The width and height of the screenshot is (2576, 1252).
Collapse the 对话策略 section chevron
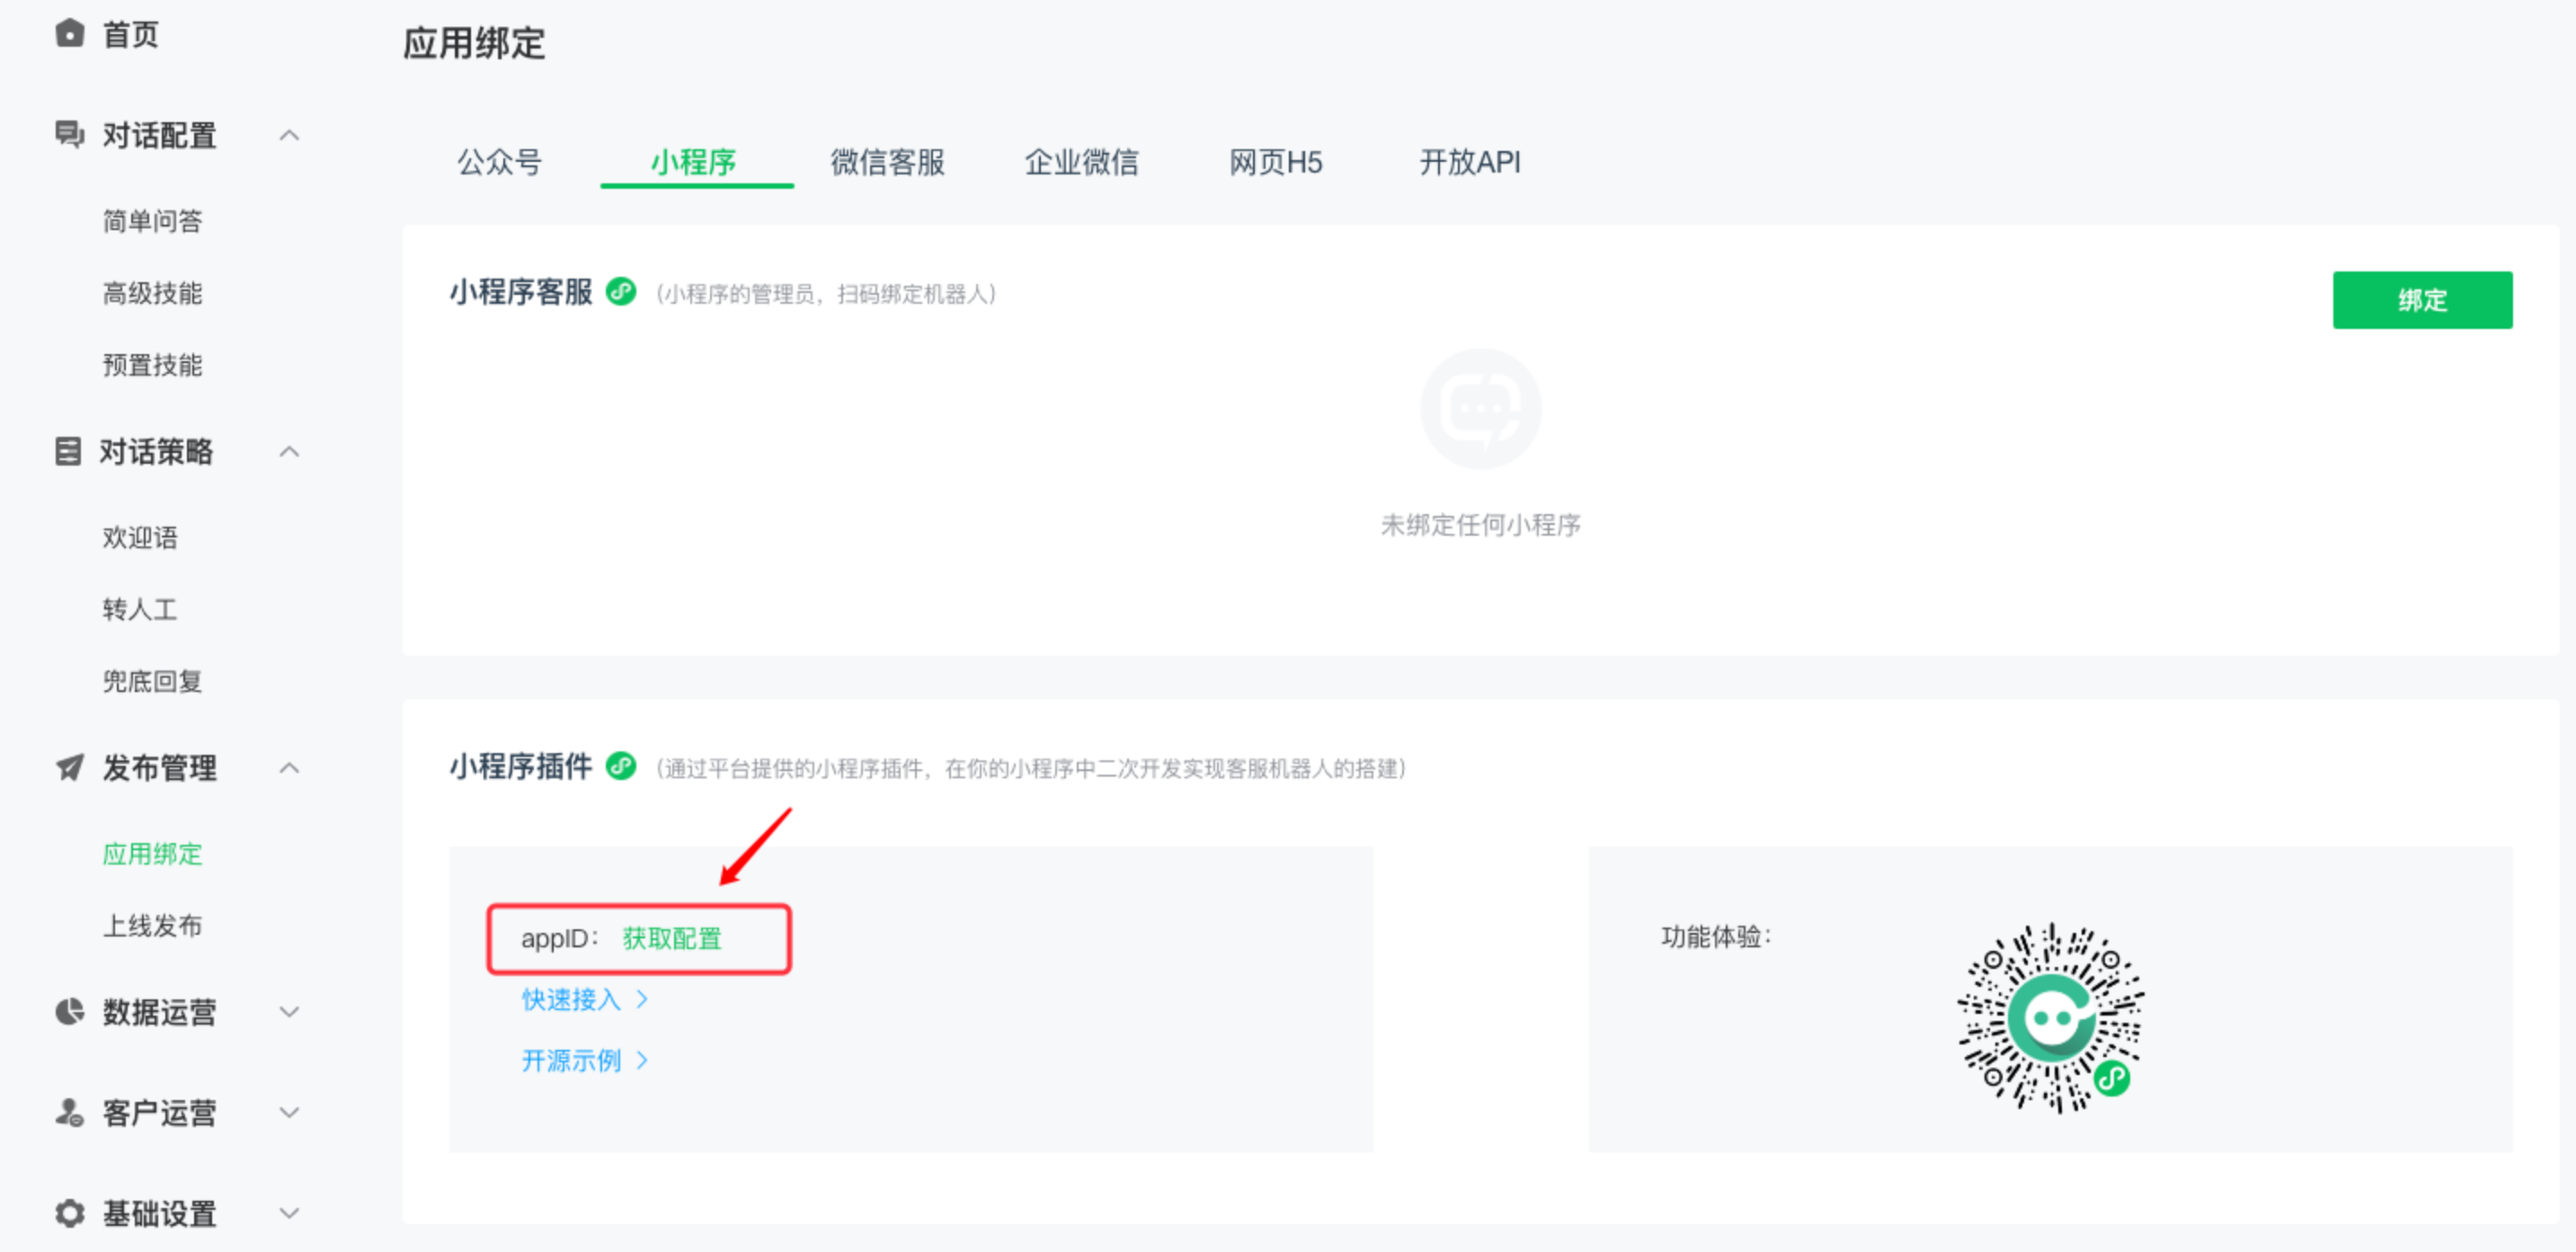pos(289,452)
